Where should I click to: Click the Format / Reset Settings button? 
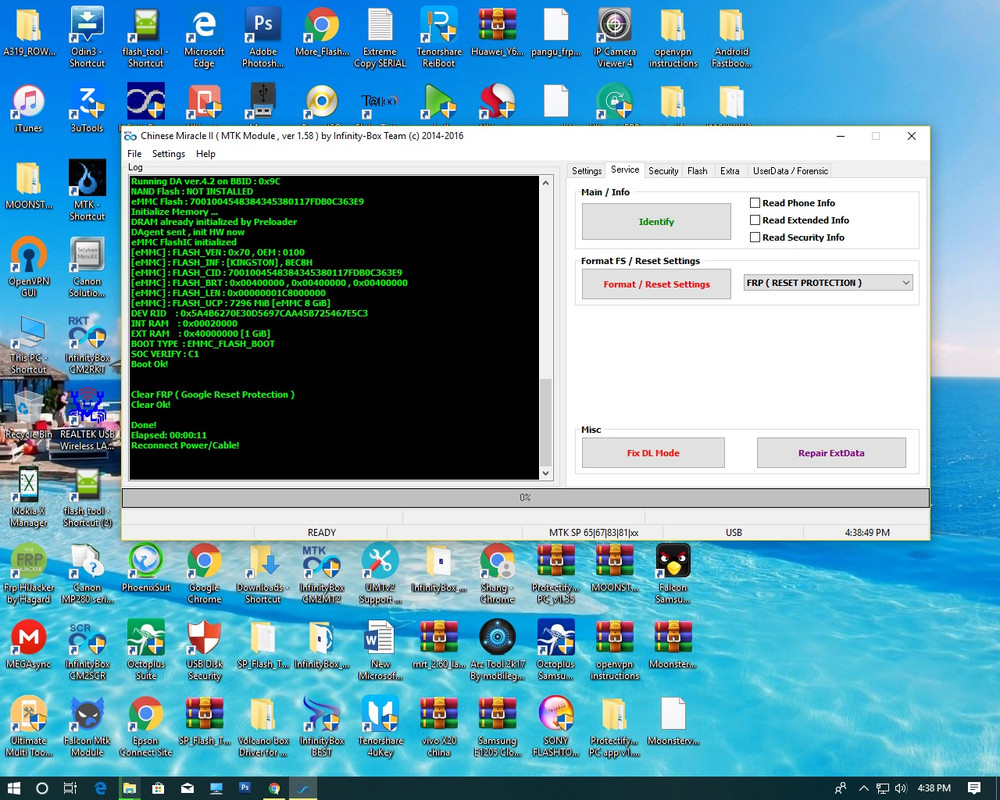[x=656, y=284]
